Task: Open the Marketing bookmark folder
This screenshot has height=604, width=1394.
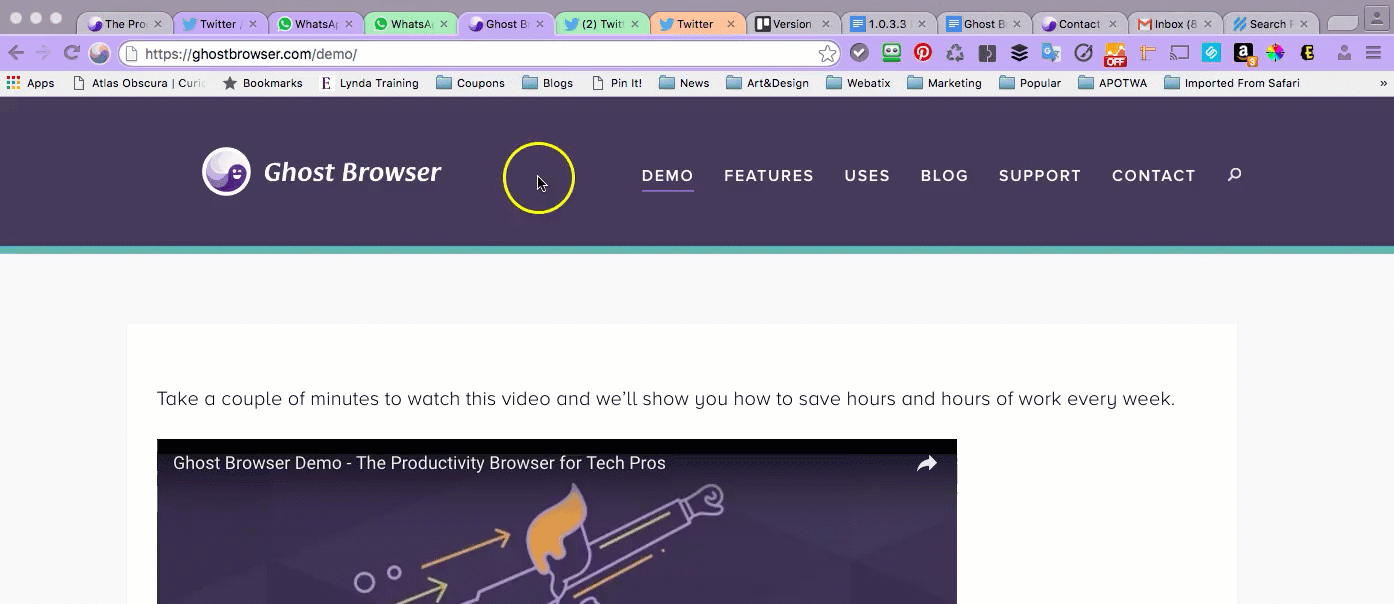Action: click(944, 83)
